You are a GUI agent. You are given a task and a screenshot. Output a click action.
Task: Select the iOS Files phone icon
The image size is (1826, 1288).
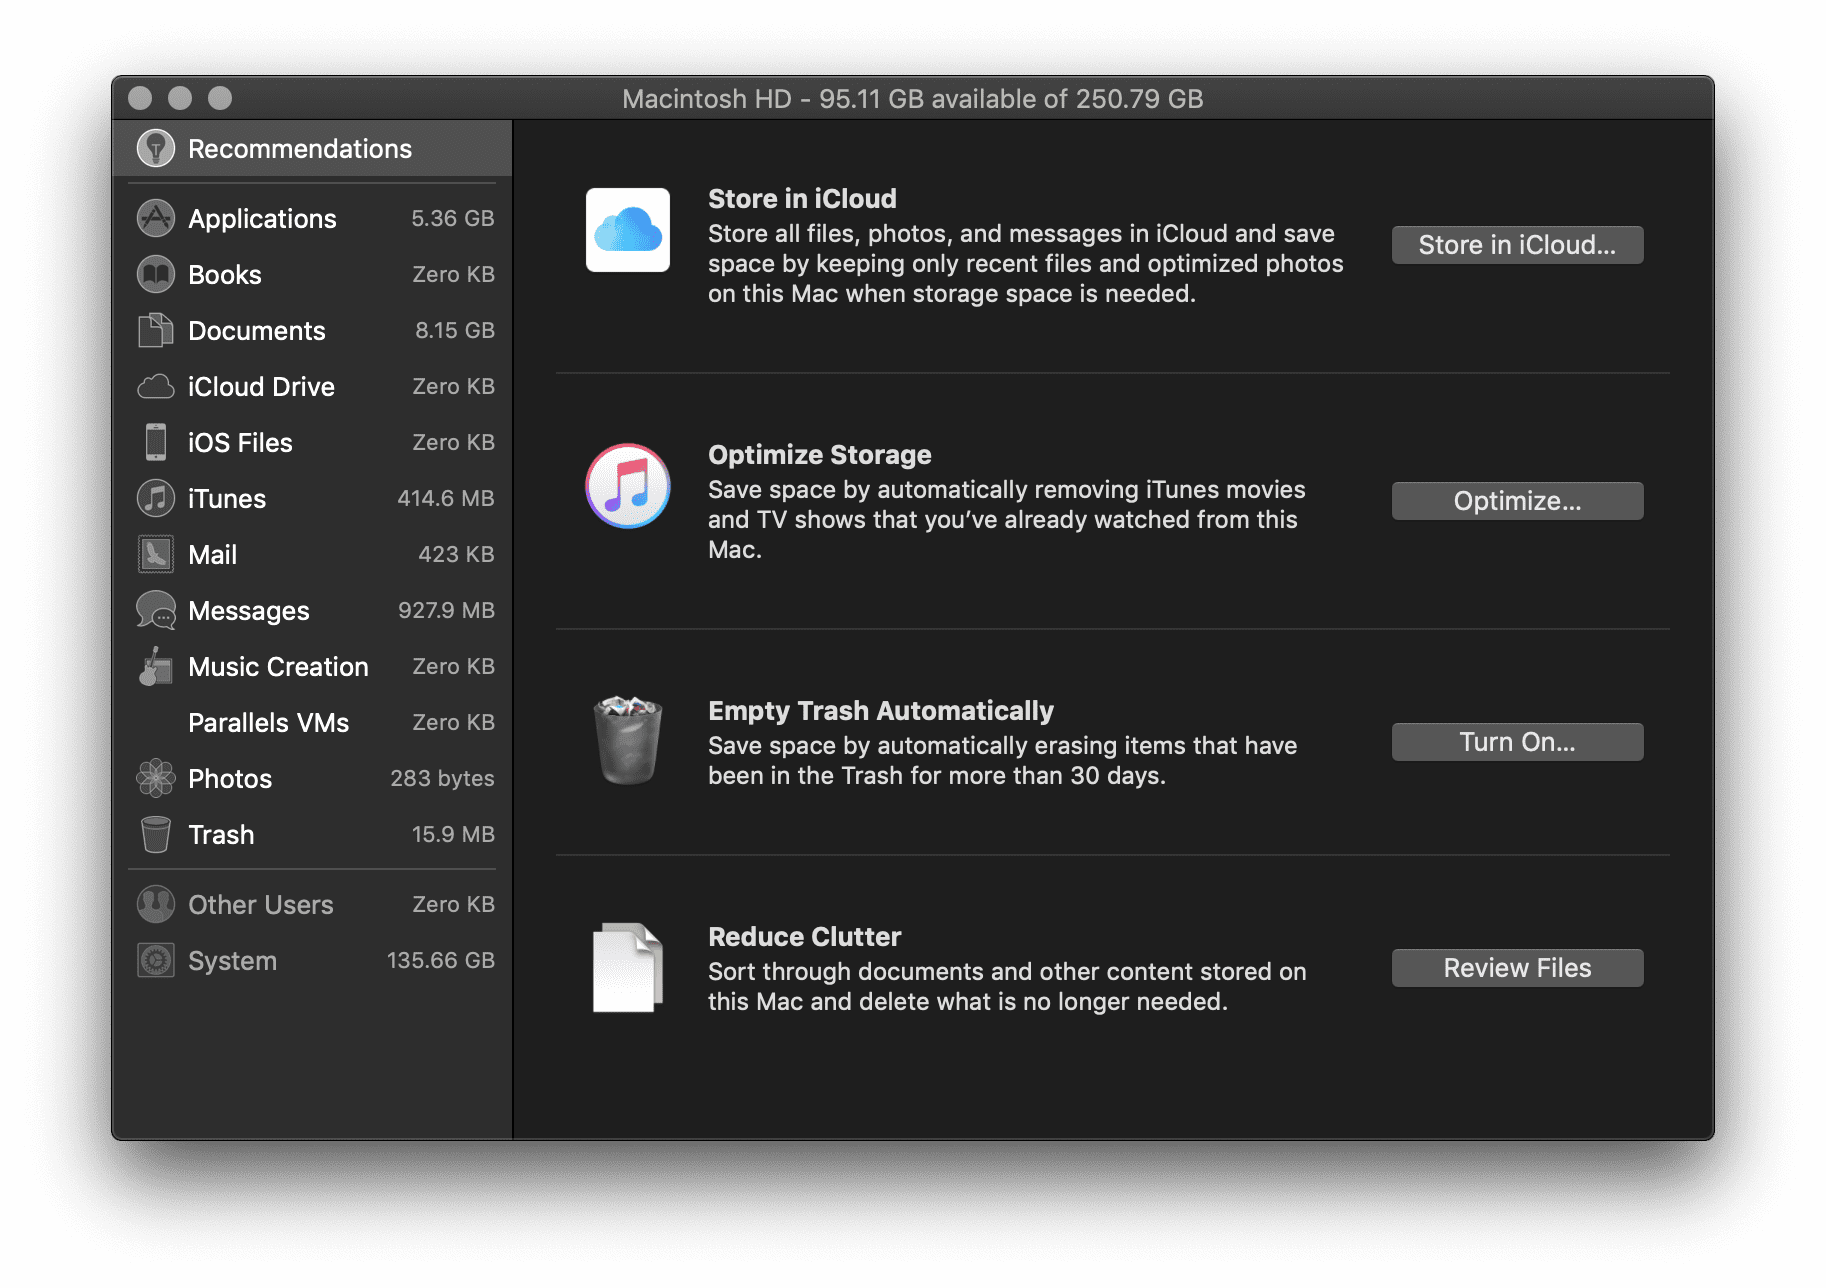coord(156,442)
